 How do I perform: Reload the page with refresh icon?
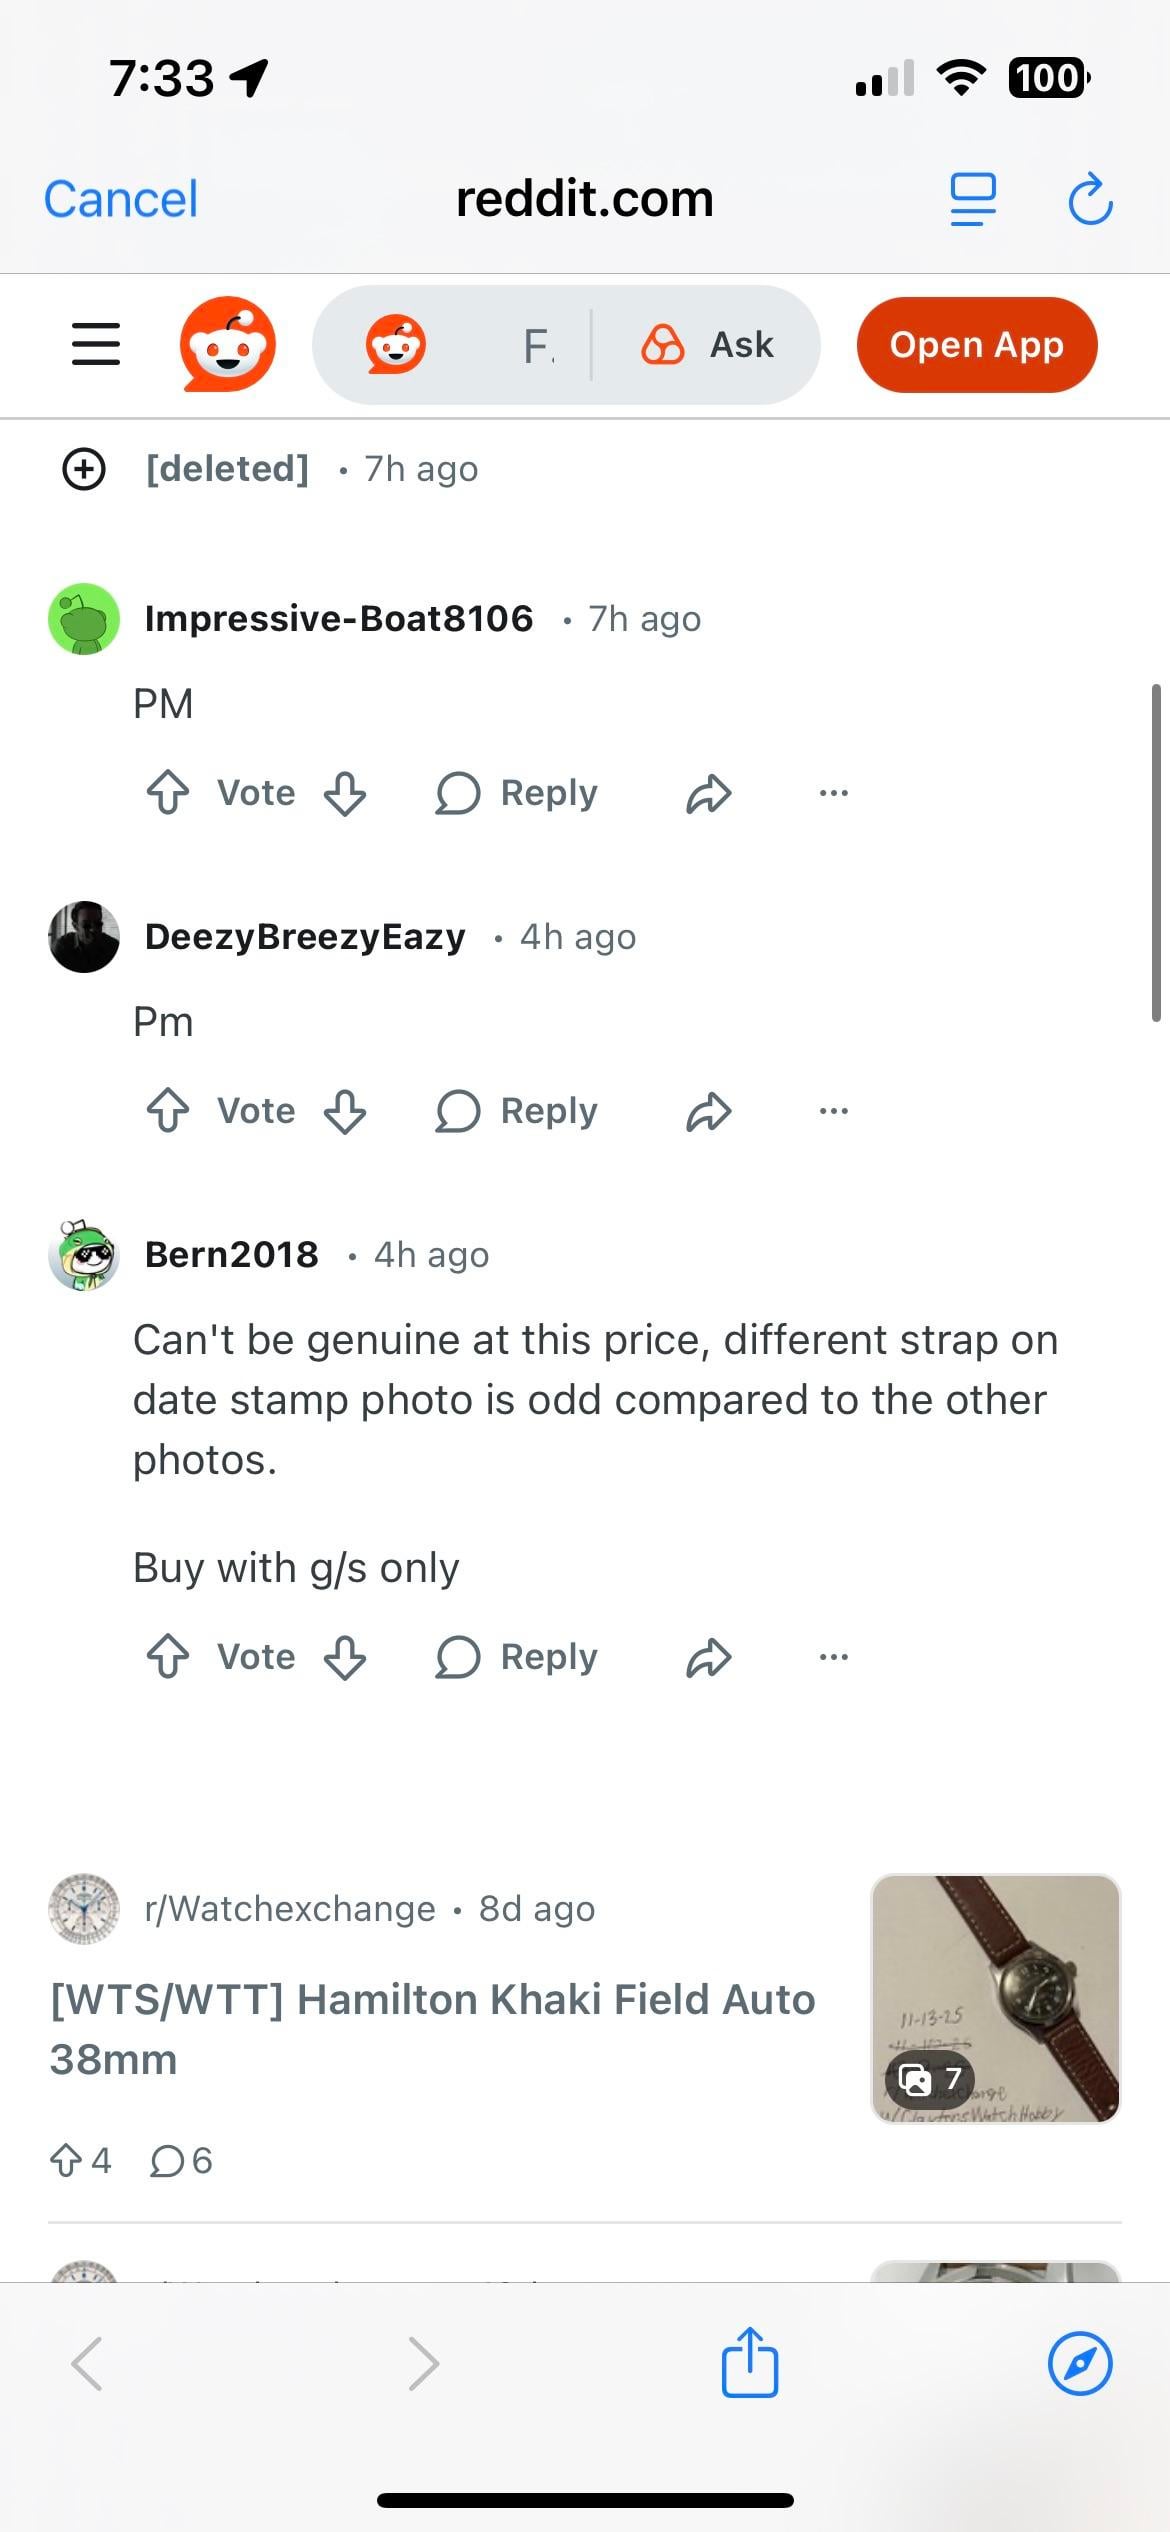[x=1090, y=199]
